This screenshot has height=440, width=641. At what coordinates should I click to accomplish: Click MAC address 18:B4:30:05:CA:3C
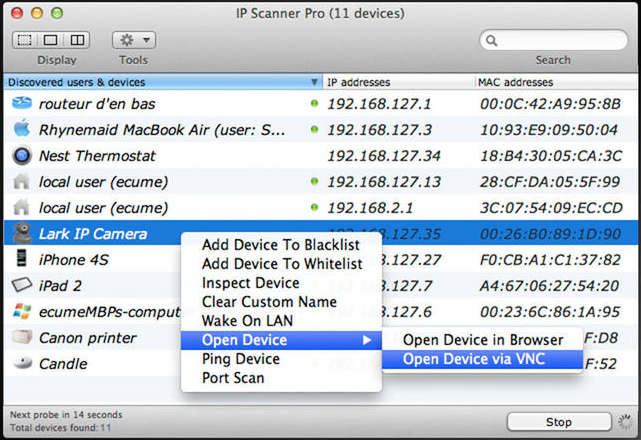tap(551, 156)
